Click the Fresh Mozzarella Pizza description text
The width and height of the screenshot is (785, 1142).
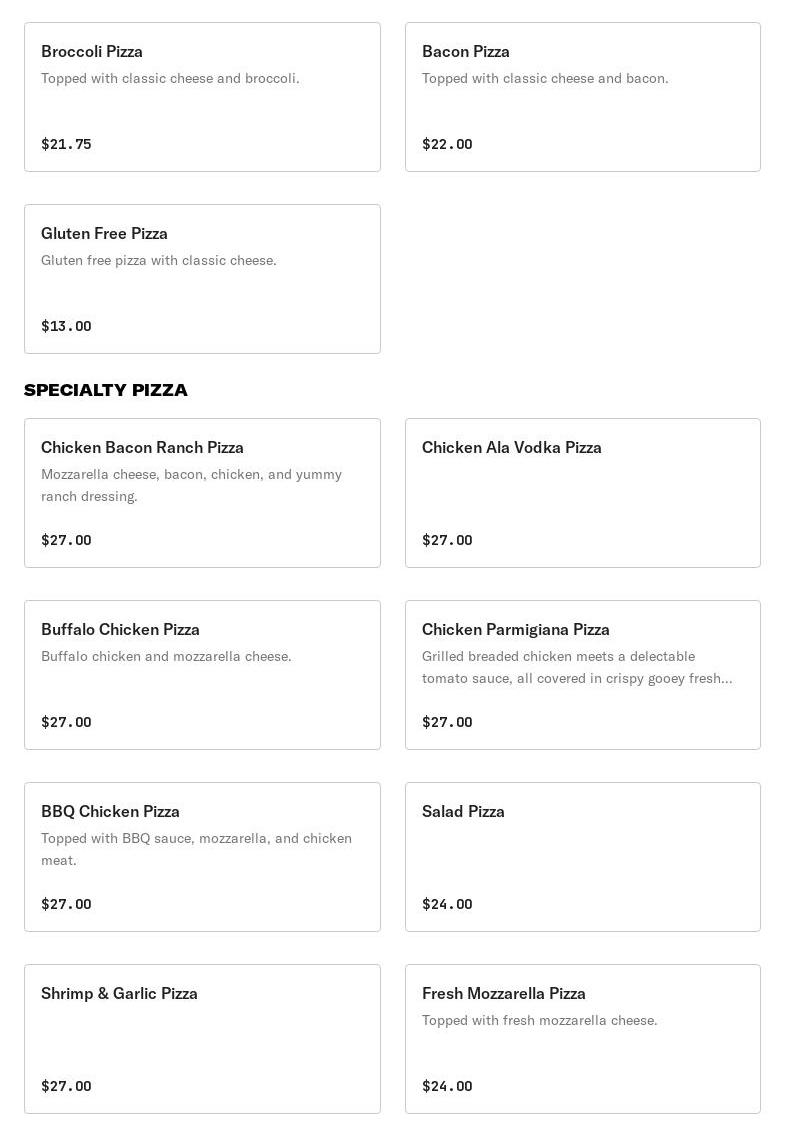tap(539, 1020)
